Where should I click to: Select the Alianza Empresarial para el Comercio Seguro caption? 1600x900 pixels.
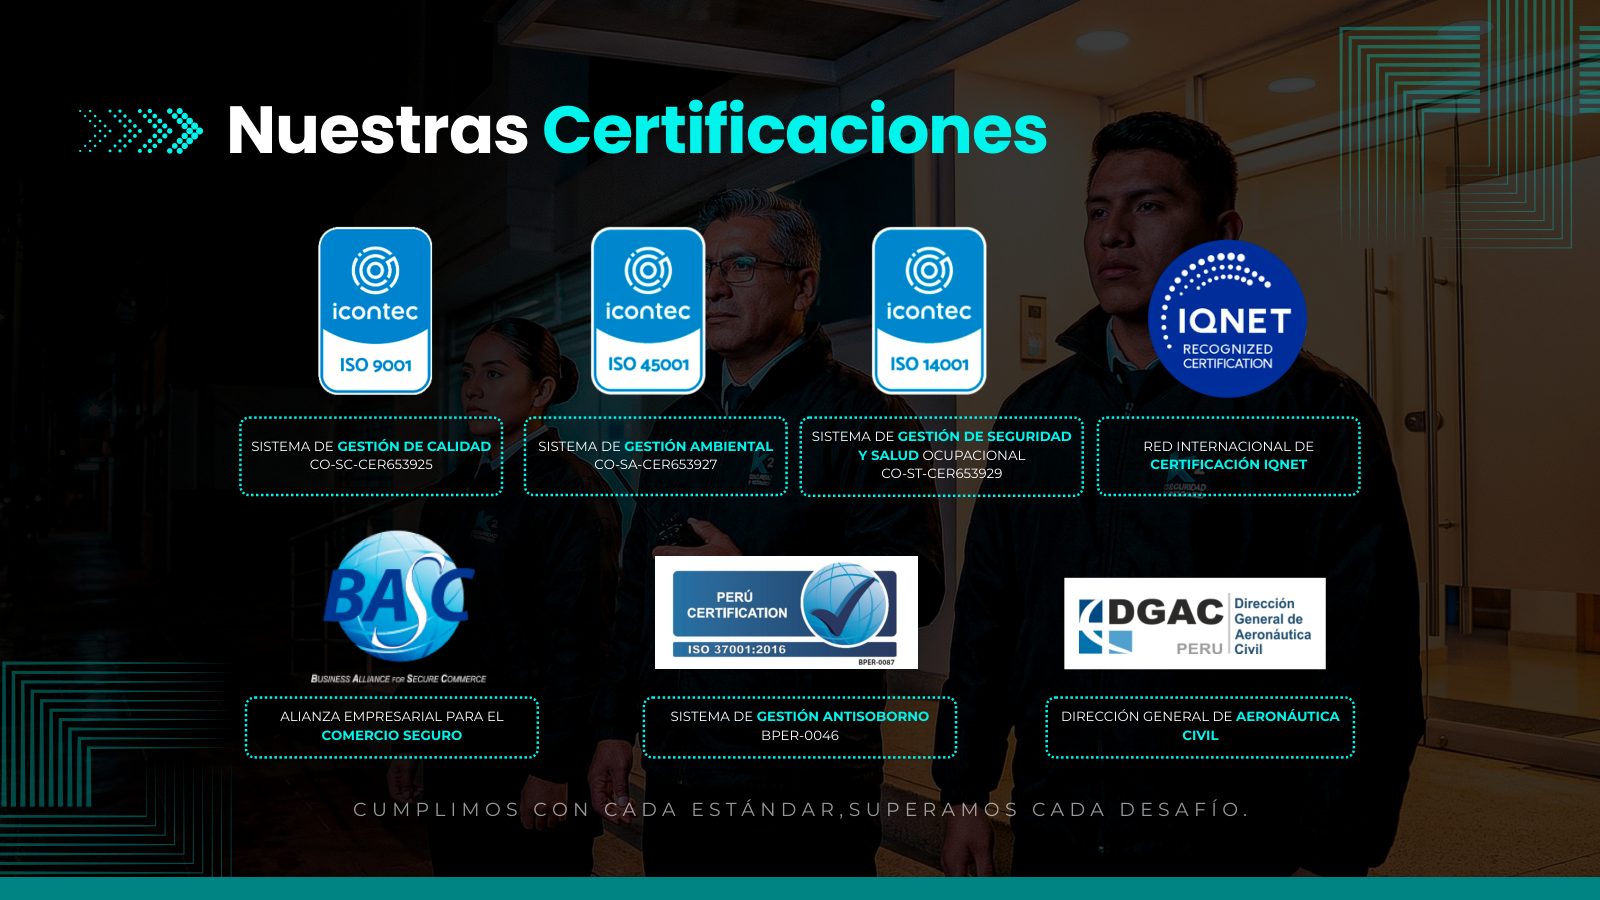tap(392, 727)
